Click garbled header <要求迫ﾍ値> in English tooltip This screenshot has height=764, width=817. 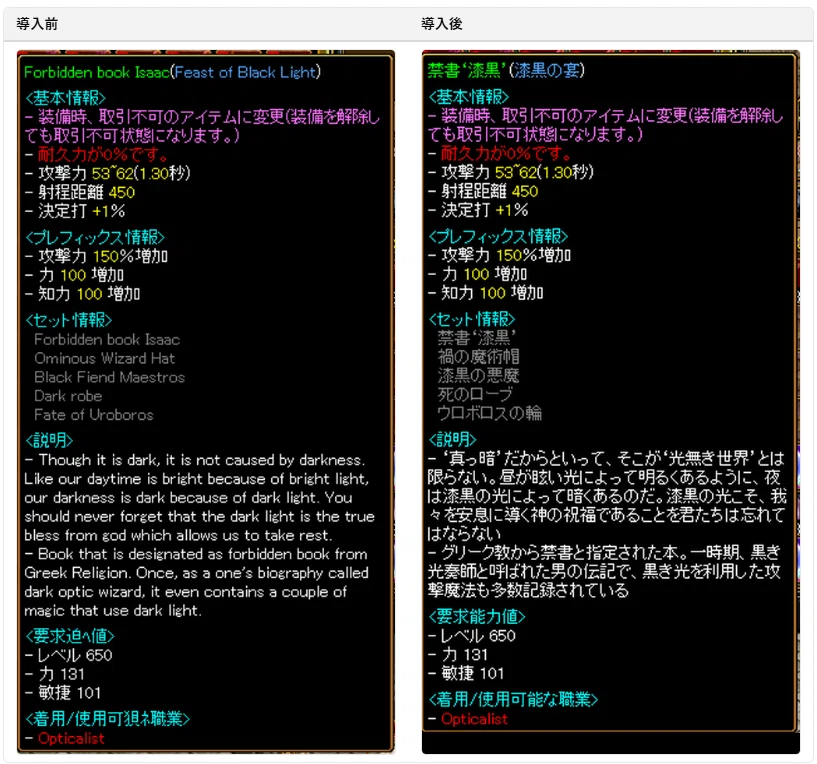(70, 636)
